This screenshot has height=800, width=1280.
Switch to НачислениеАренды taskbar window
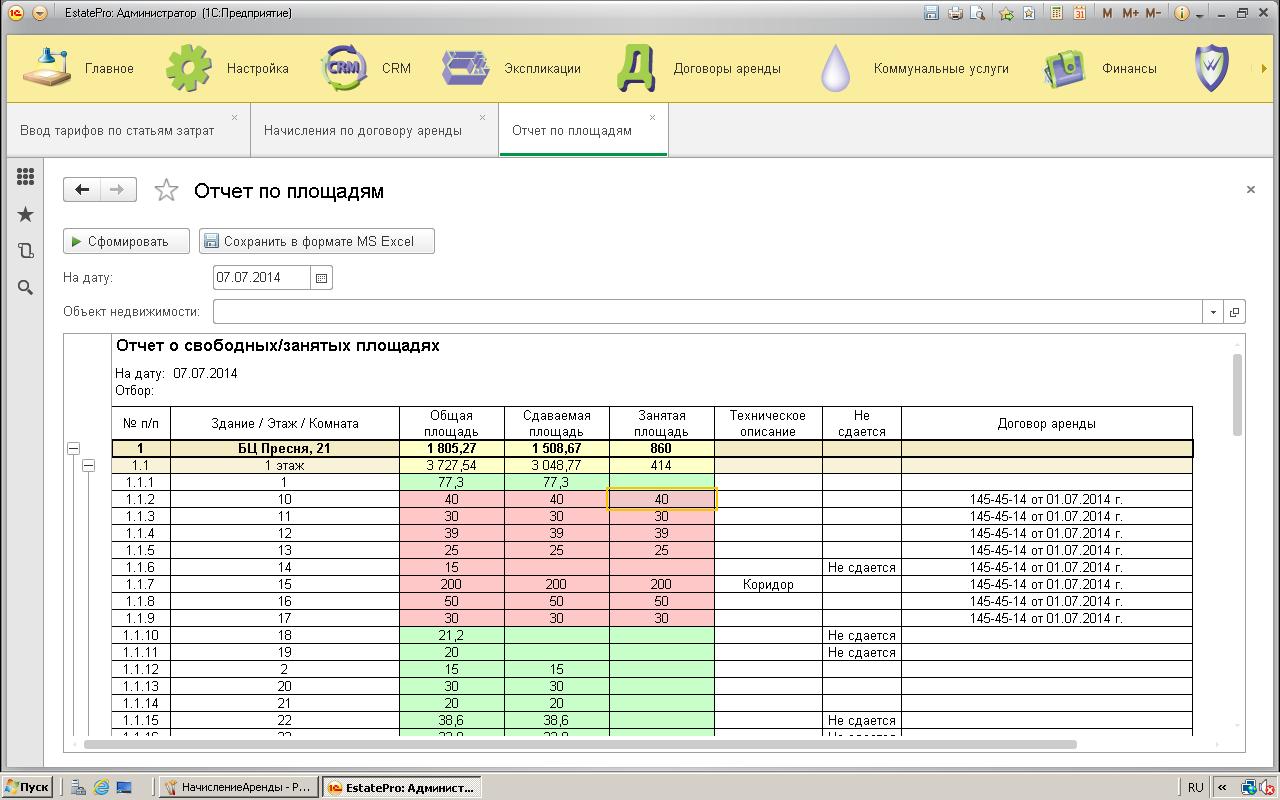point(239,787)
